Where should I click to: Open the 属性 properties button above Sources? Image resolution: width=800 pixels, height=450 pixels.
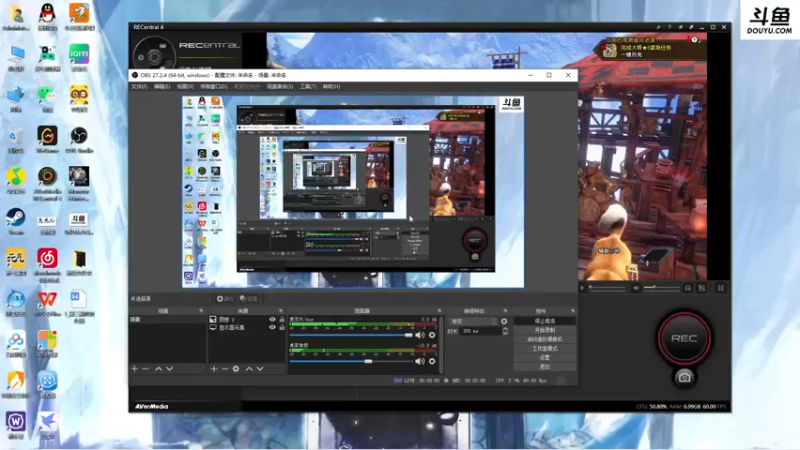coord(225,299)
